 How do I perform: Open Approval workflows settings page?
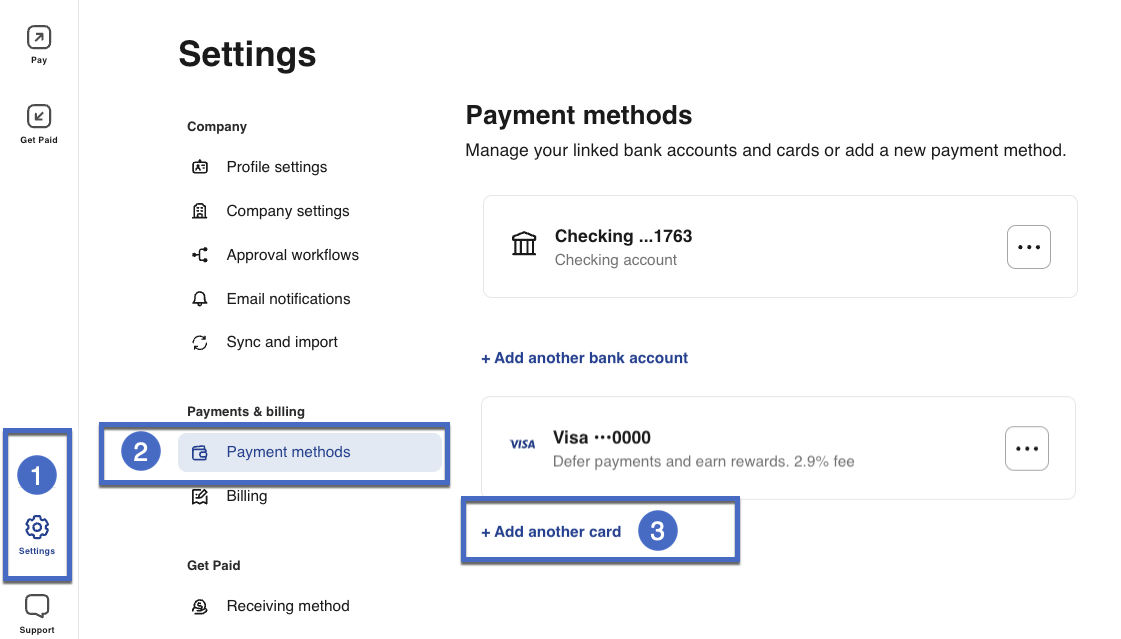coord(292,255)
